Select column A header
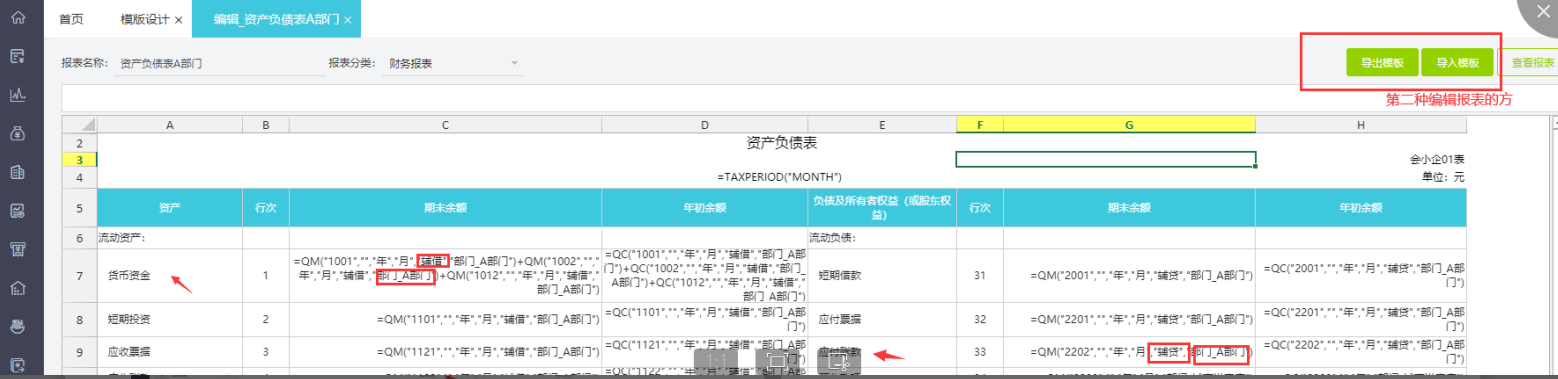 [169, 124]
